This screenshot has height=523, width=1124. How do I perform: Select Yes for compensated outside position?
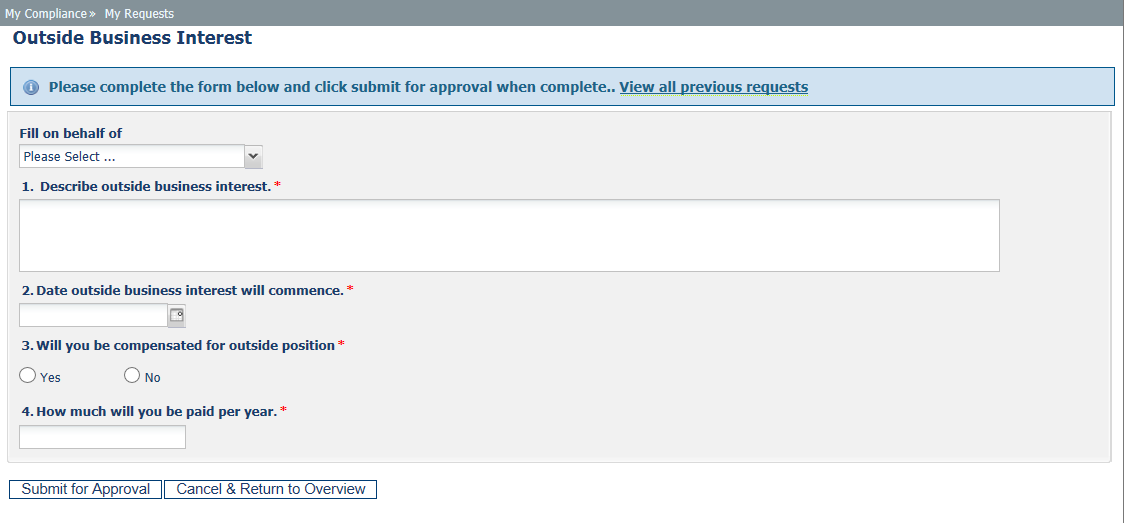click(27, 375)
